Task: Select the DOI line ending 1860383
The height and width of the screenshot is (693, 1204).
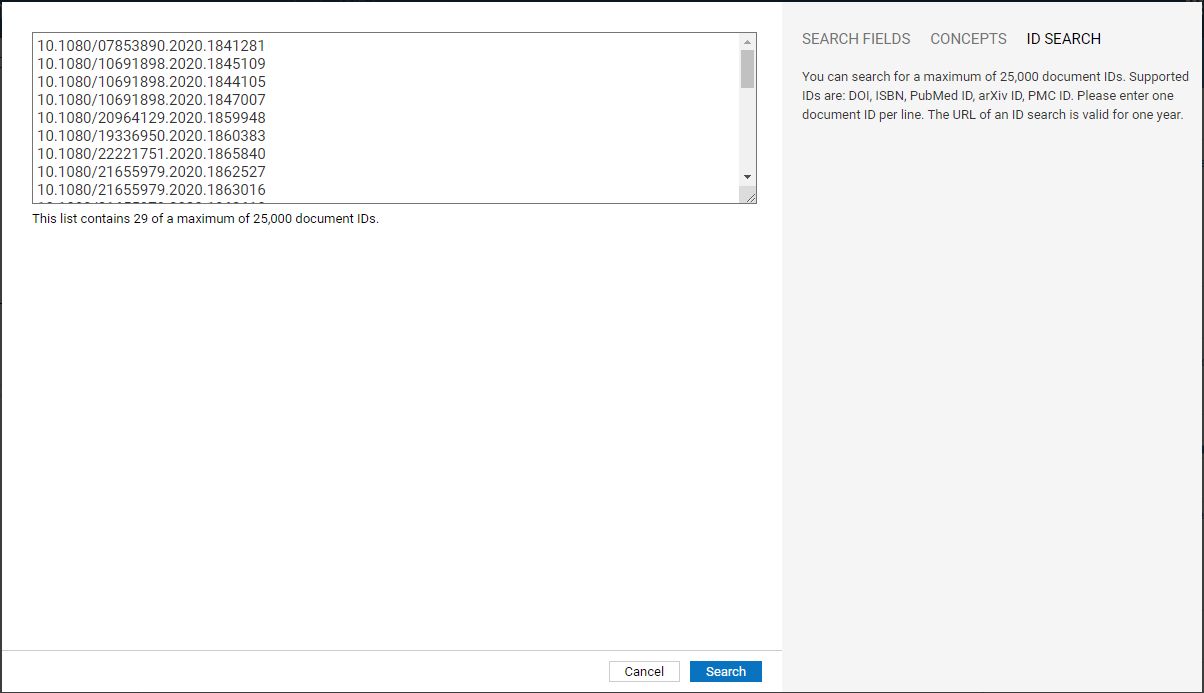Action: tap(151, 135)
